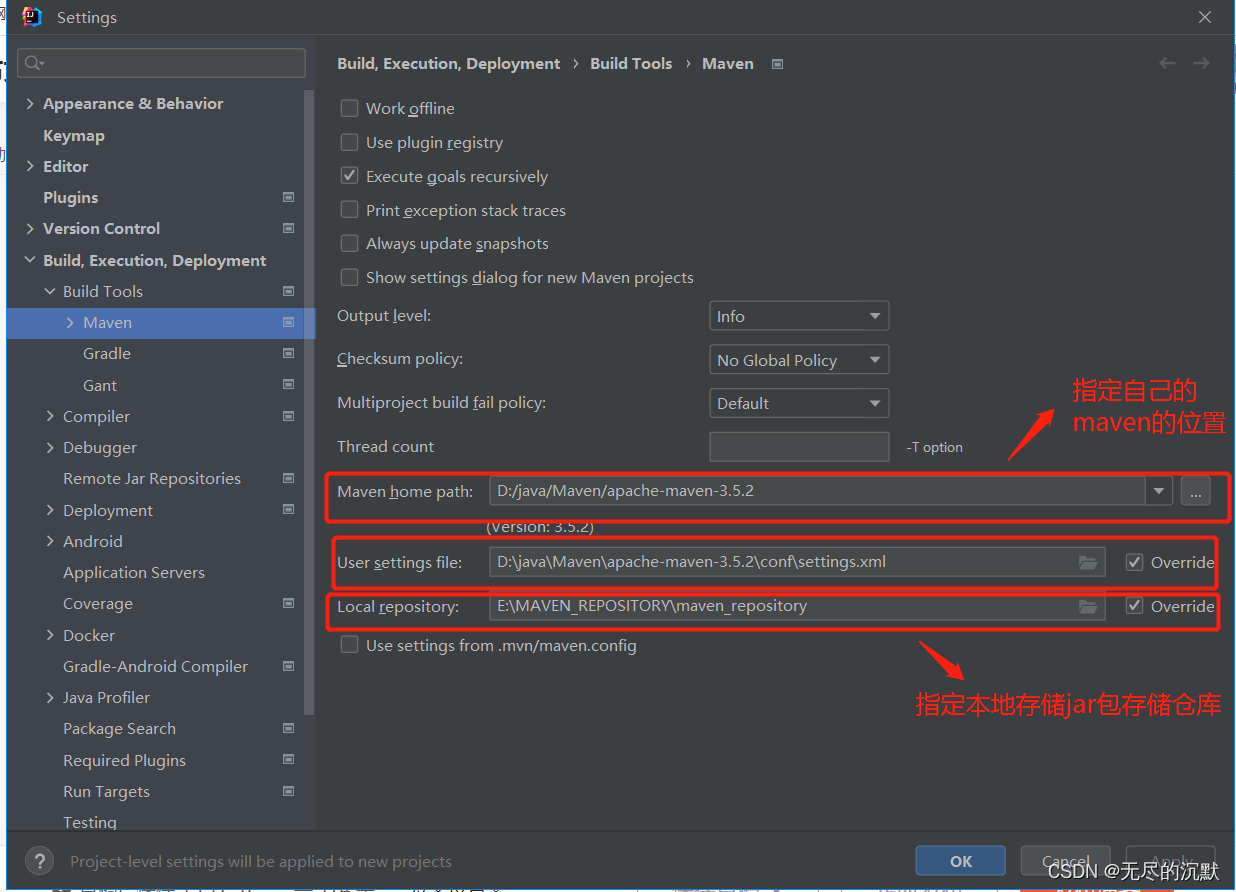
Task: Uncheck Override for User settings file
Action: (x=1134, y=562)
